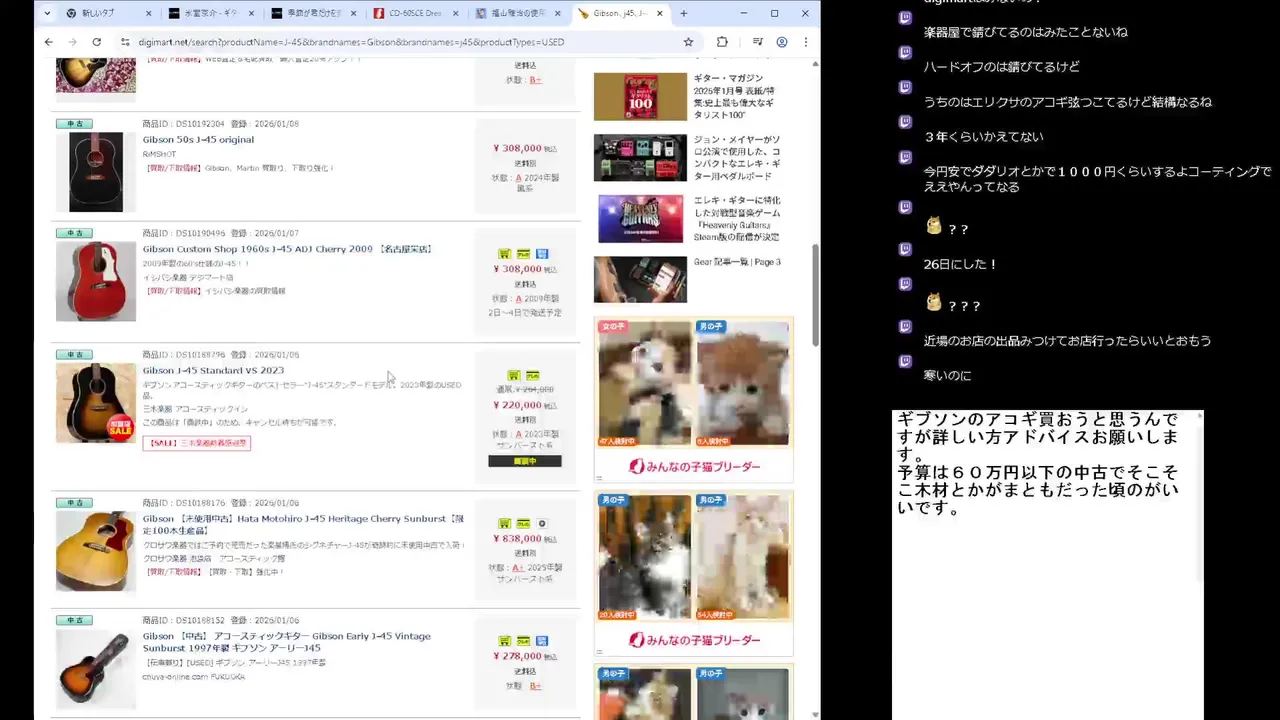Open Gibson Early J-45 Vintage Sunburst 1997 link
This screenshot has height=720, width=1280.
pyautogui.click(x=287, y=642)
